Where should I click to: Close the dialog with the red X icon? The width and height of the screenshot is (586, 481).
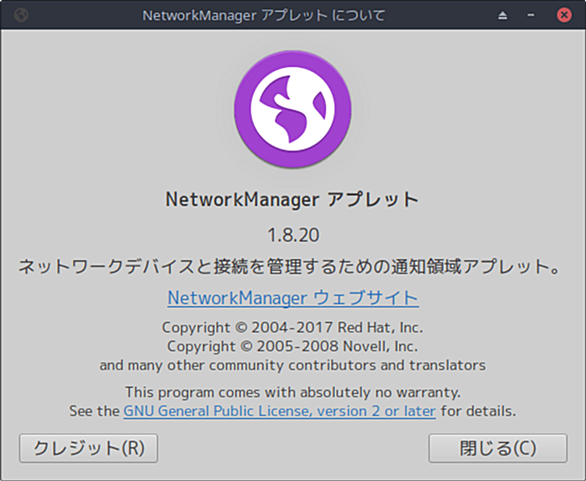tap(564, 15)
